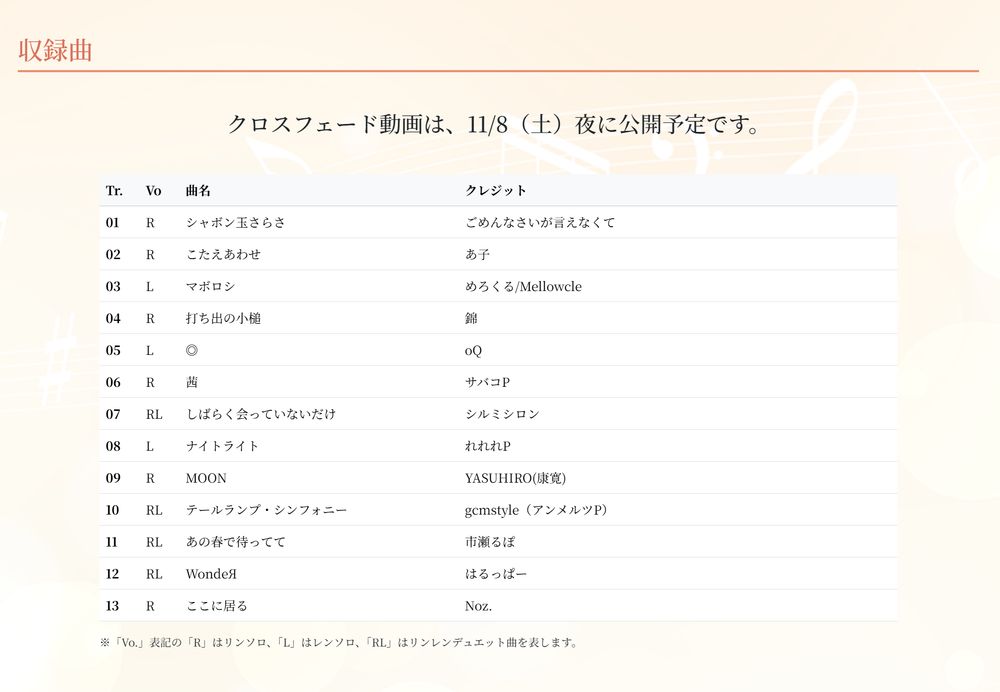Image resolution: width=1000 pixels, height=692 pixels.
Task: Click track number 03
Action: 113,286
